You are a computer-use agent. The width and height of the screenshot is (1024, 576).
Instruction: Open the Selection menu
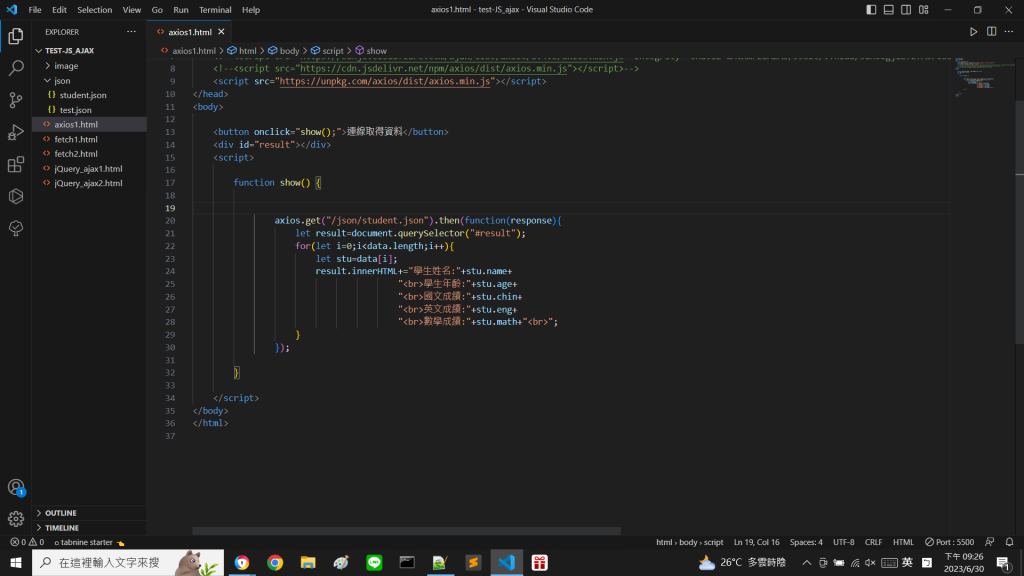click(95, 10)
